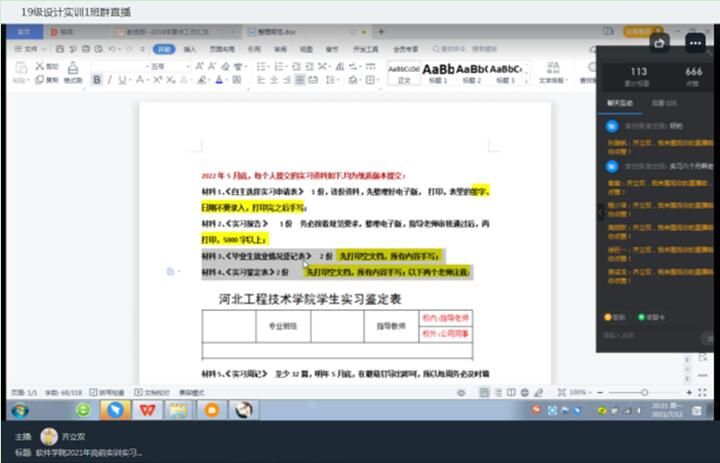Click the share icon above the chat panel

659,43
